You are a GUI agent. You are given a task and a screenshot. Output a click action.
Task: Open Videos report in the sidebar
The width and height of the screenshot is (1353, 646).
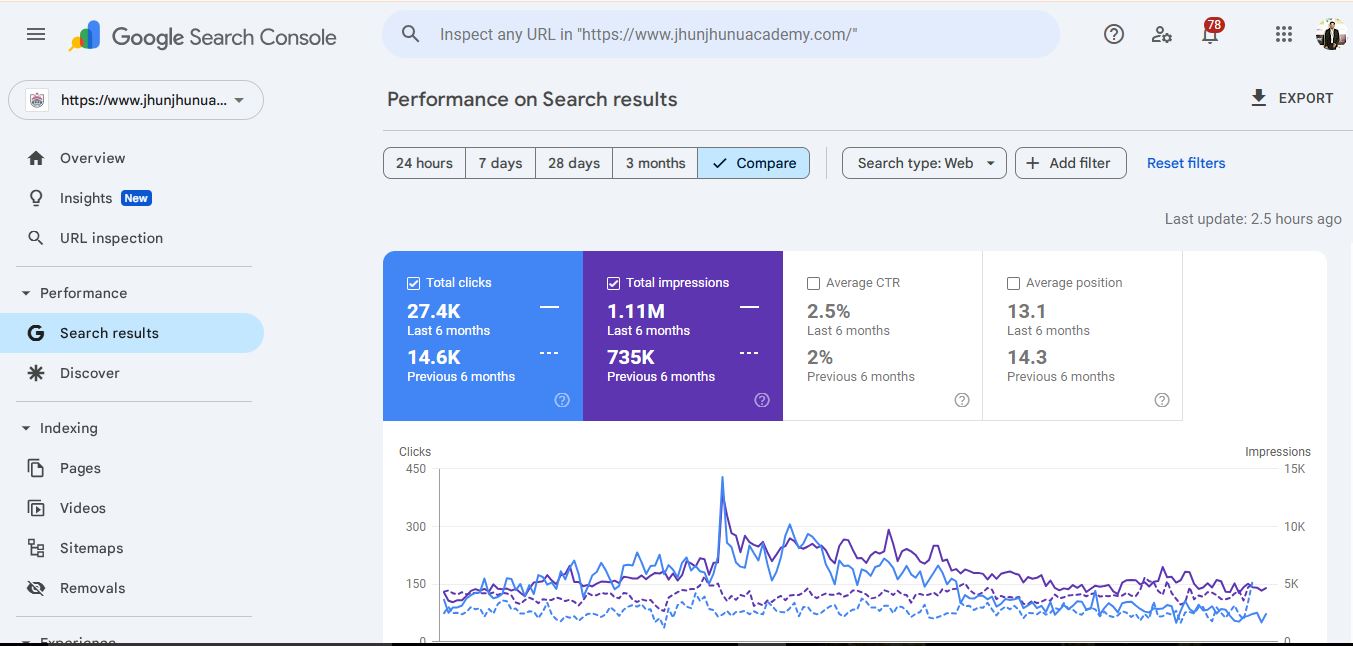pyautogui.click(x=132, y=508)
